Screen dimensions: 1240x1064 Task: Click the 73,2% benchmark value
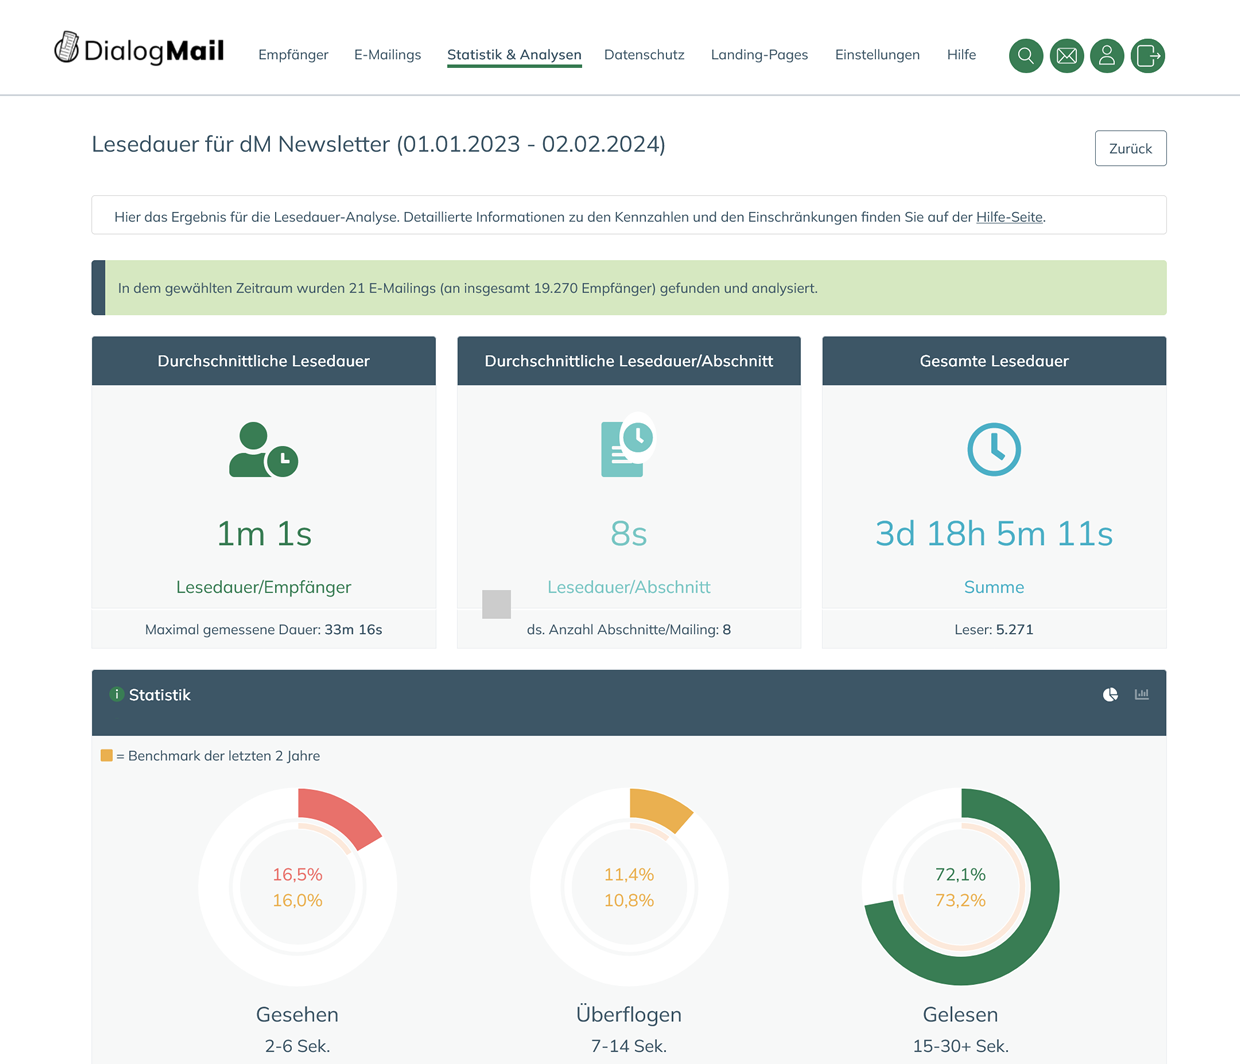click(960, 901)
